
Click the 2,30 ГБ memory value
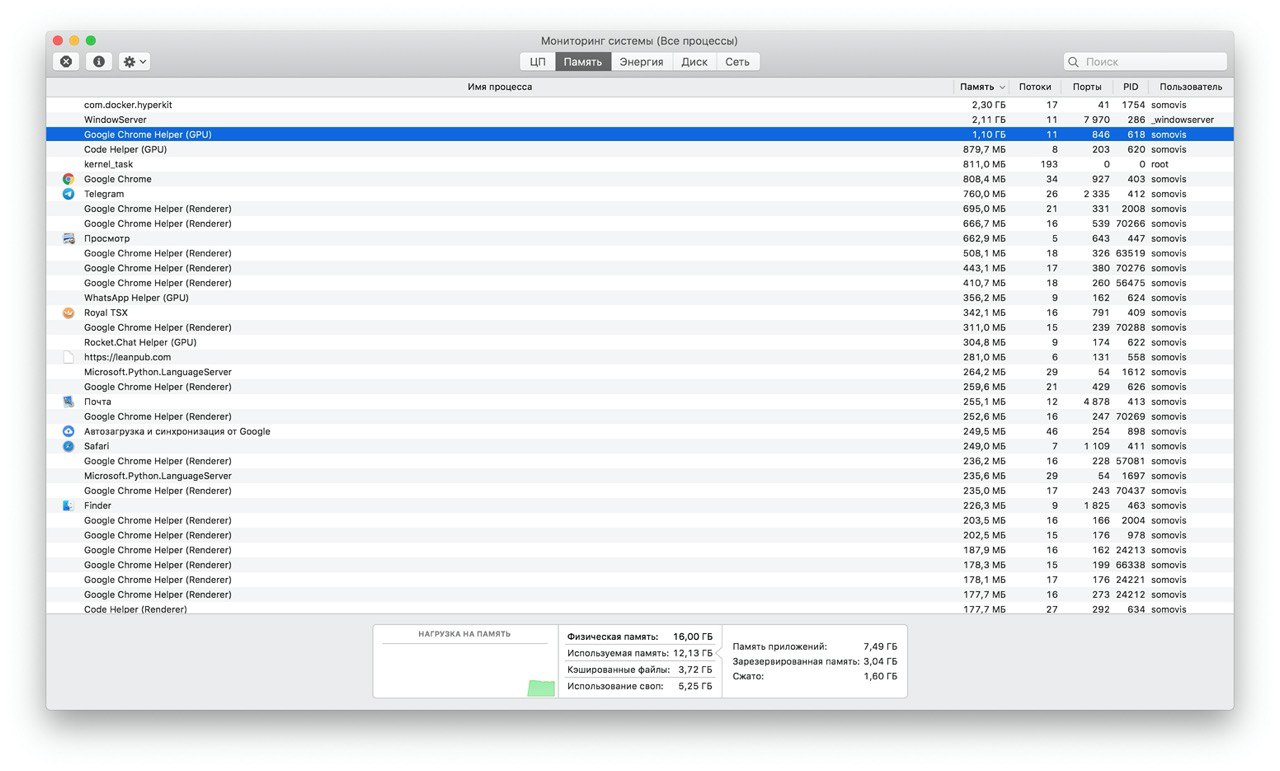988,105
